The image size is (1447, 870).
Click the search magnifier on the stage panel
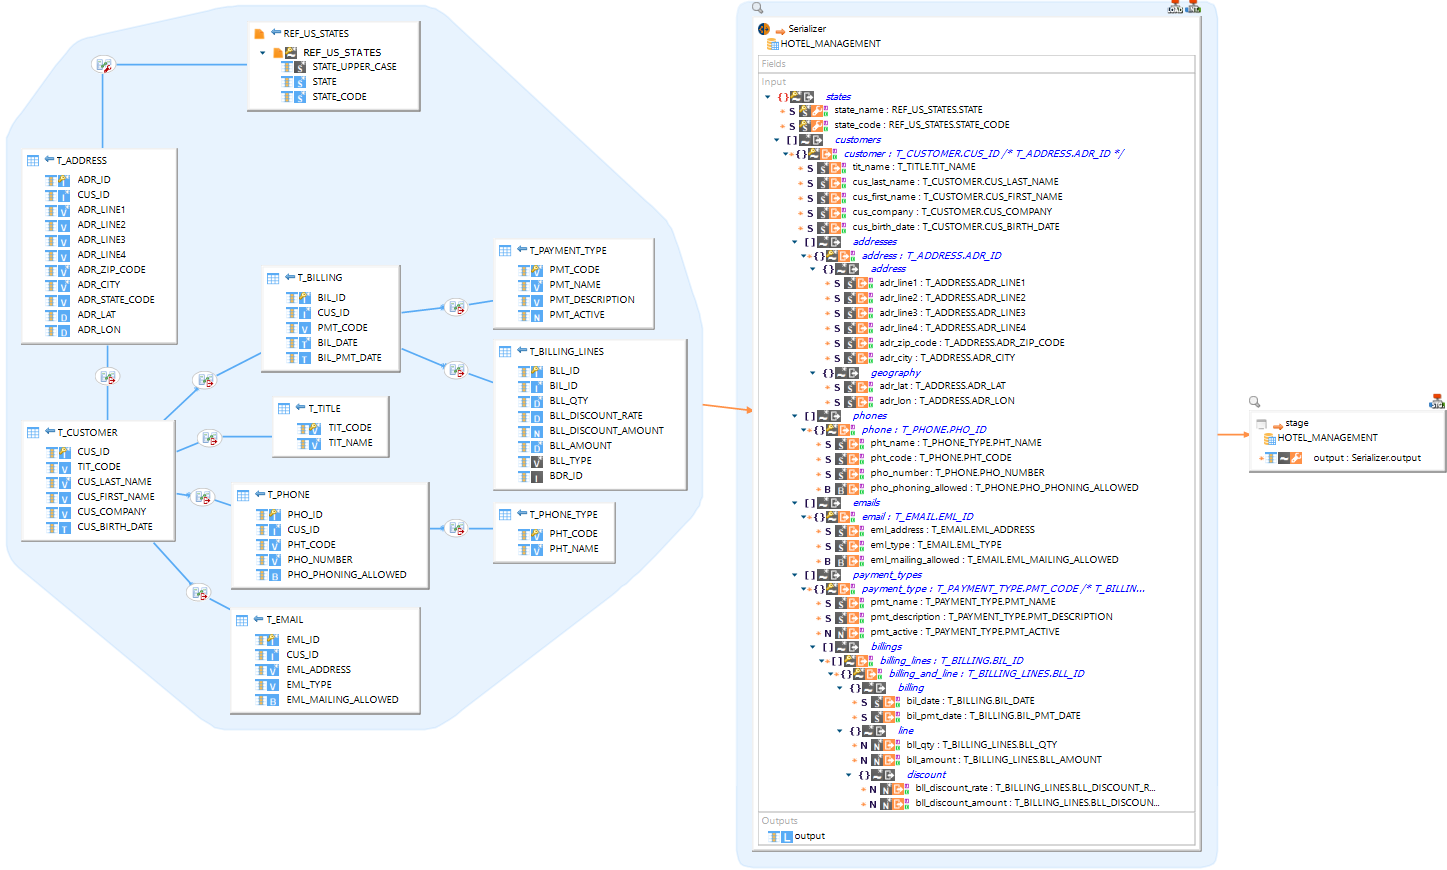coord(1254,401)
